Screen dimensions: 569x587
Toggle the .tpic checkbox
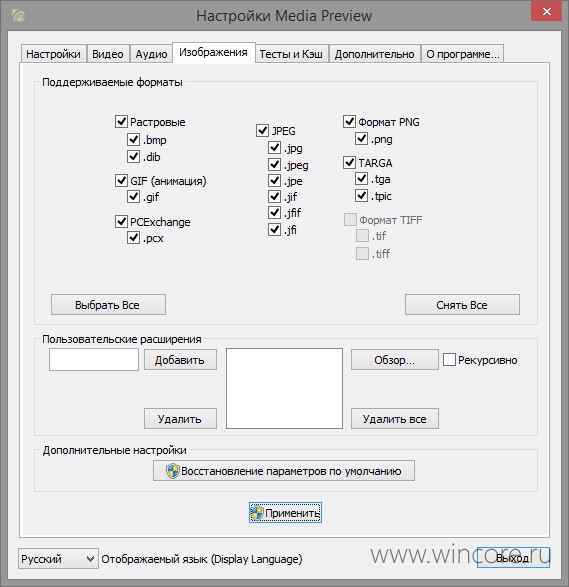point(361,195)
